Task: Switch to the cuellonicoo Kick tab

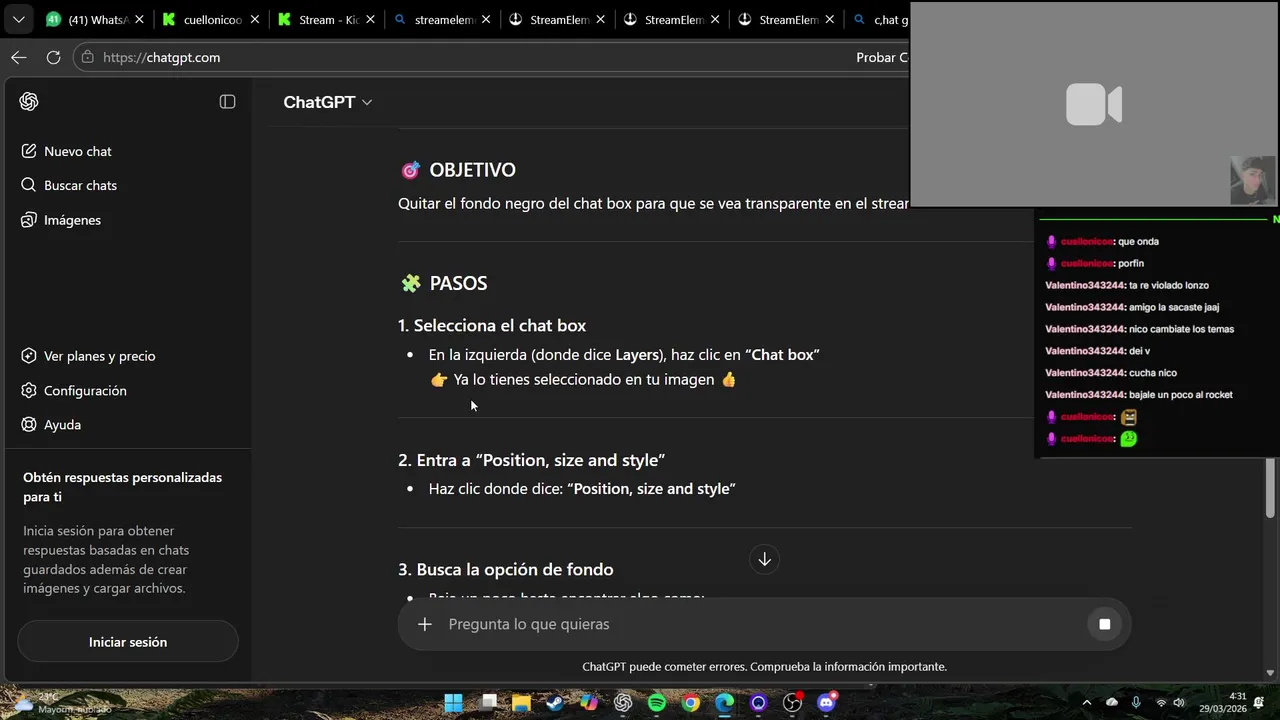Action: pos(210,19)
